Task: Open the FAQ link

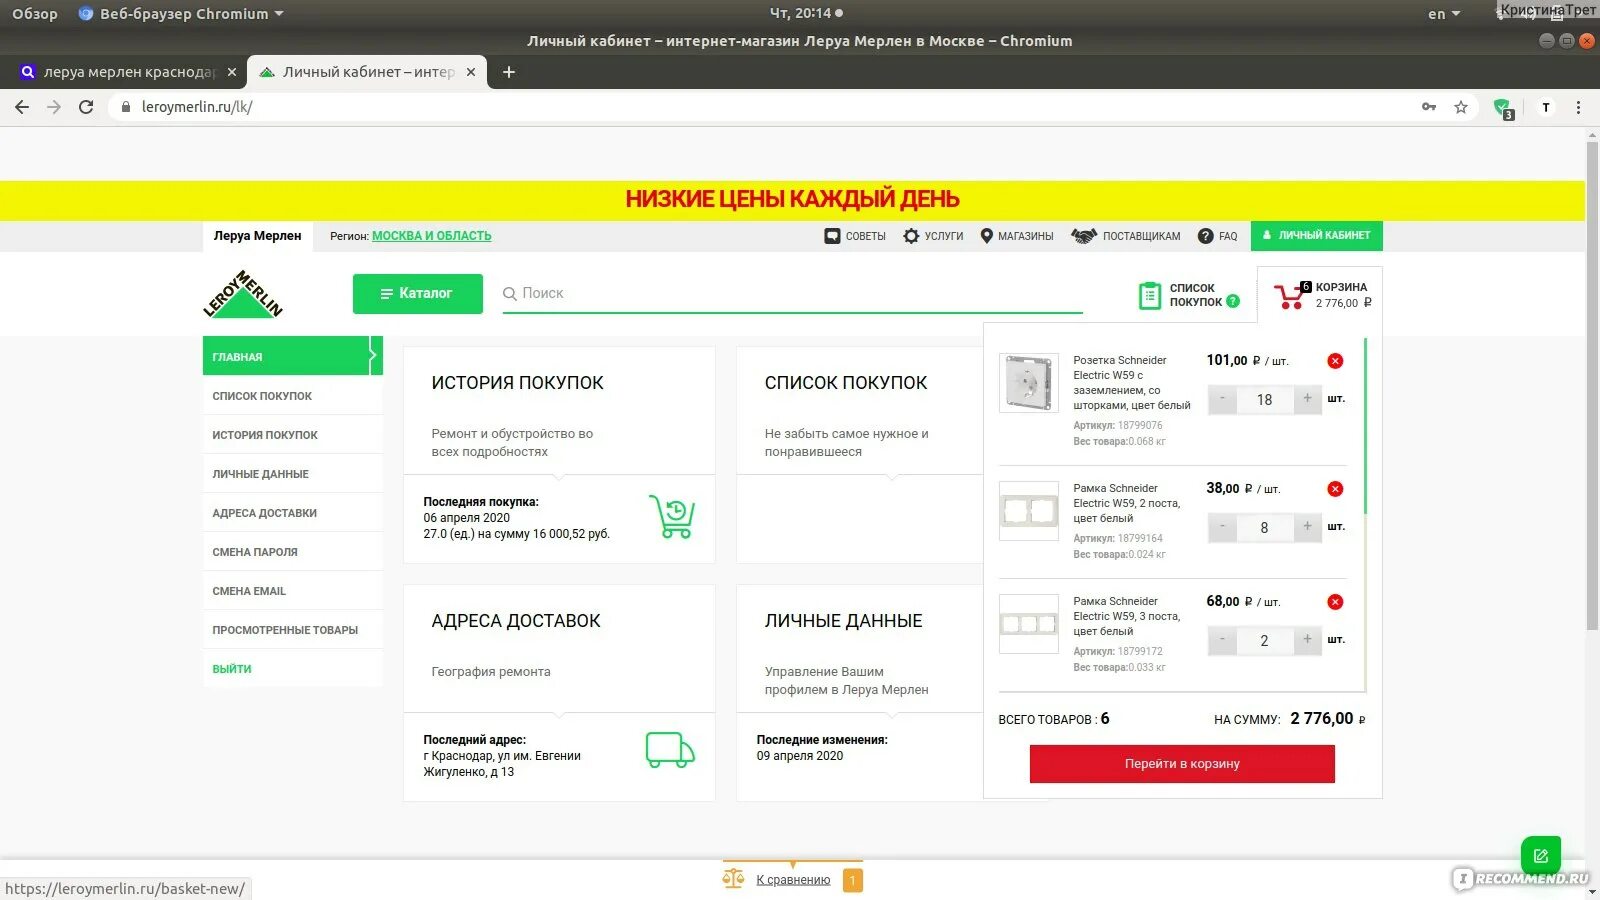Action: [1218, 236]
